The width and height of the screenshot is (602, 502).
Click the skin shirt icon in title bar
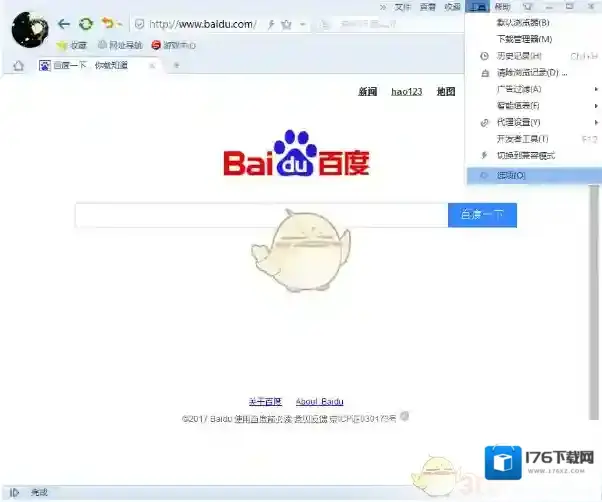tap(528, 7)
